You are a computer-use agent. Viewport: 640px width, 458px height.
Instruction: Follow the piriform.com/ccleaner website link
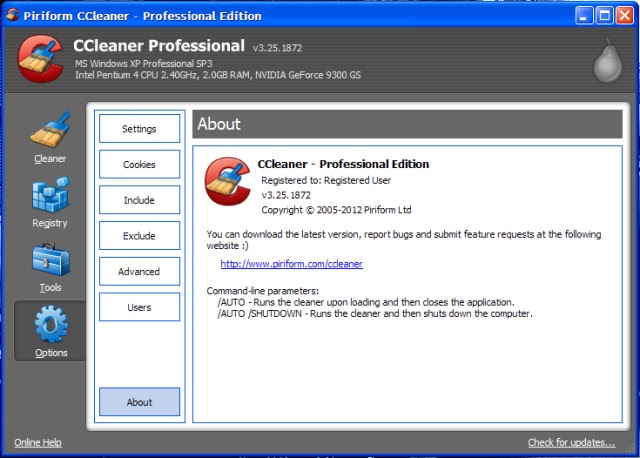click(291, 264)
